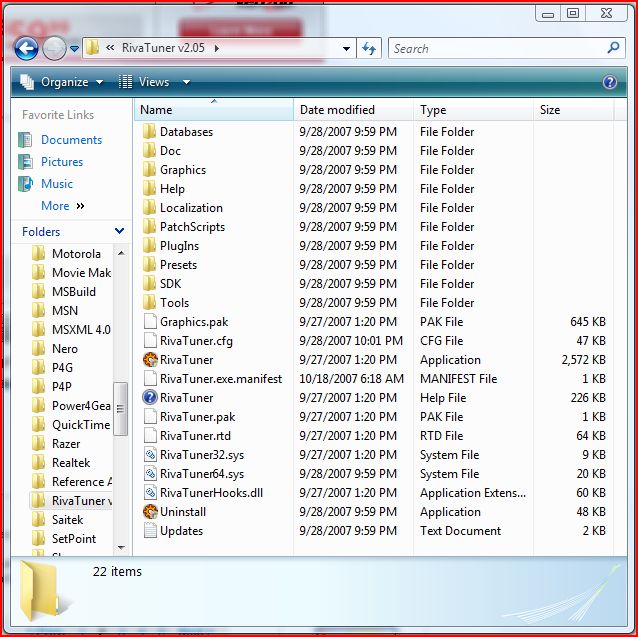Click the magnifier icon in Search box
Viewport: 638px width, 637px height.
(613, 48)
